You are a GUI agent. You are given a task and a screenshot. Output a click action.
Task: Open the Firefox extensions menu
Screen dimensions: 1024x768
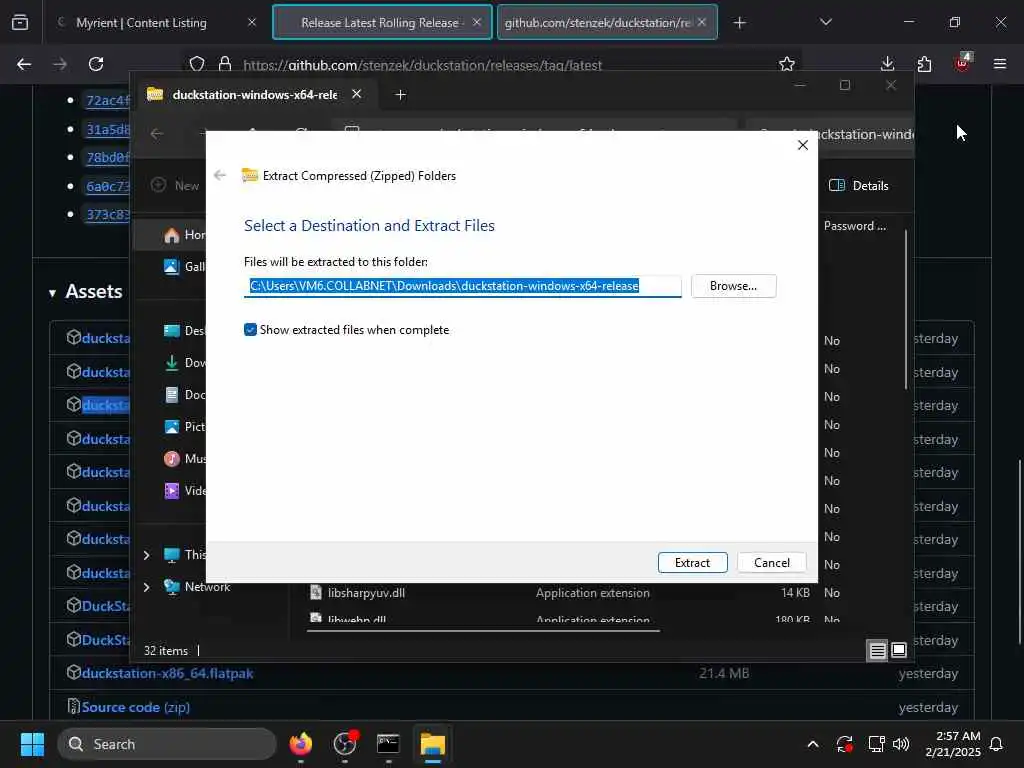pos(924,64)
